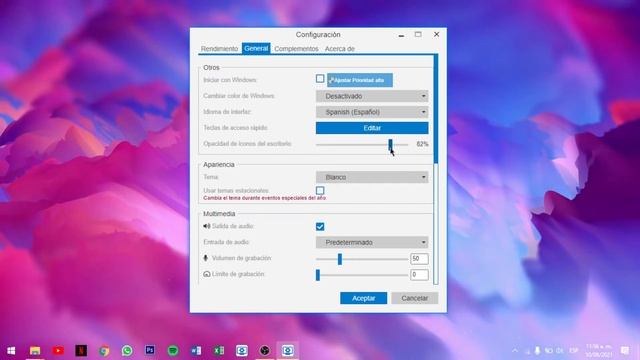Click the settings panel vertical scrollbar
The height and width of the screenshot is (360, 640).
[x=436, y=109]
